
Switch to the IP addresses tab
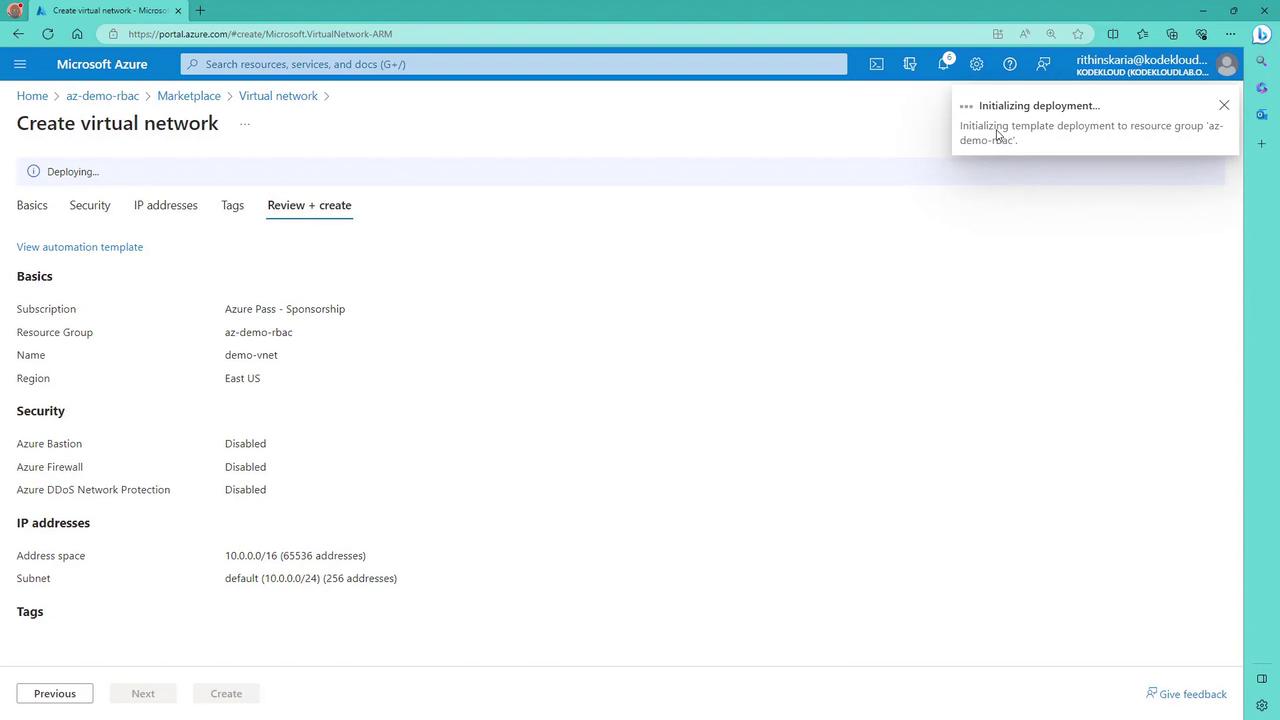[166, 205]
